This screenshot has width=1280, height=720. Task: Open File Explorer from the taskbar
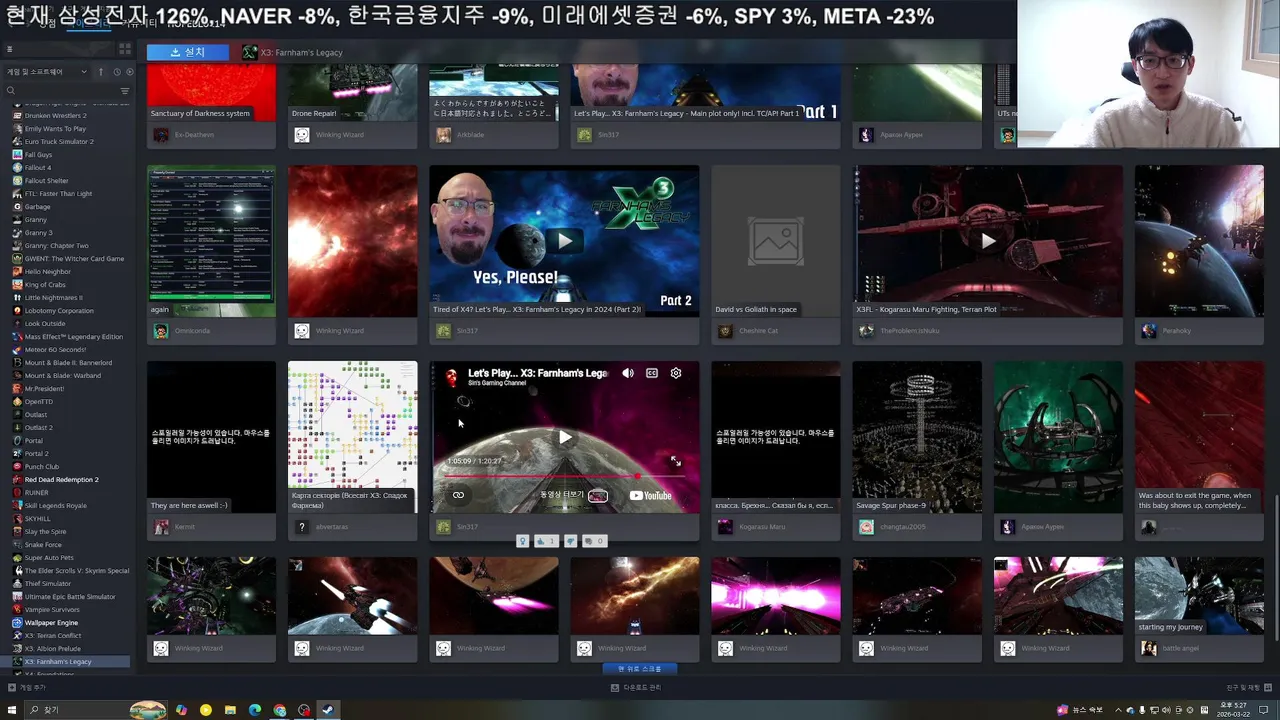click(230, 710)
